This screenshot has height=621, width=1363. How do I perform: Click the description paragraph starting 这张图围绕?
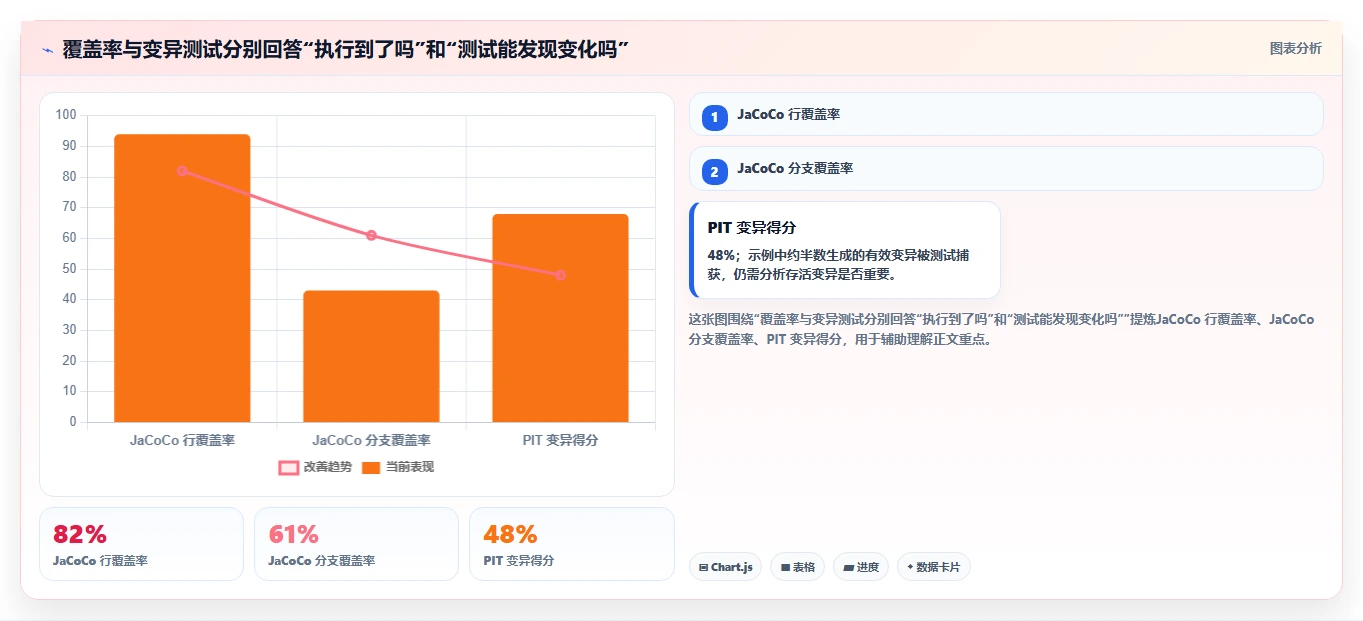point(1001,329)
